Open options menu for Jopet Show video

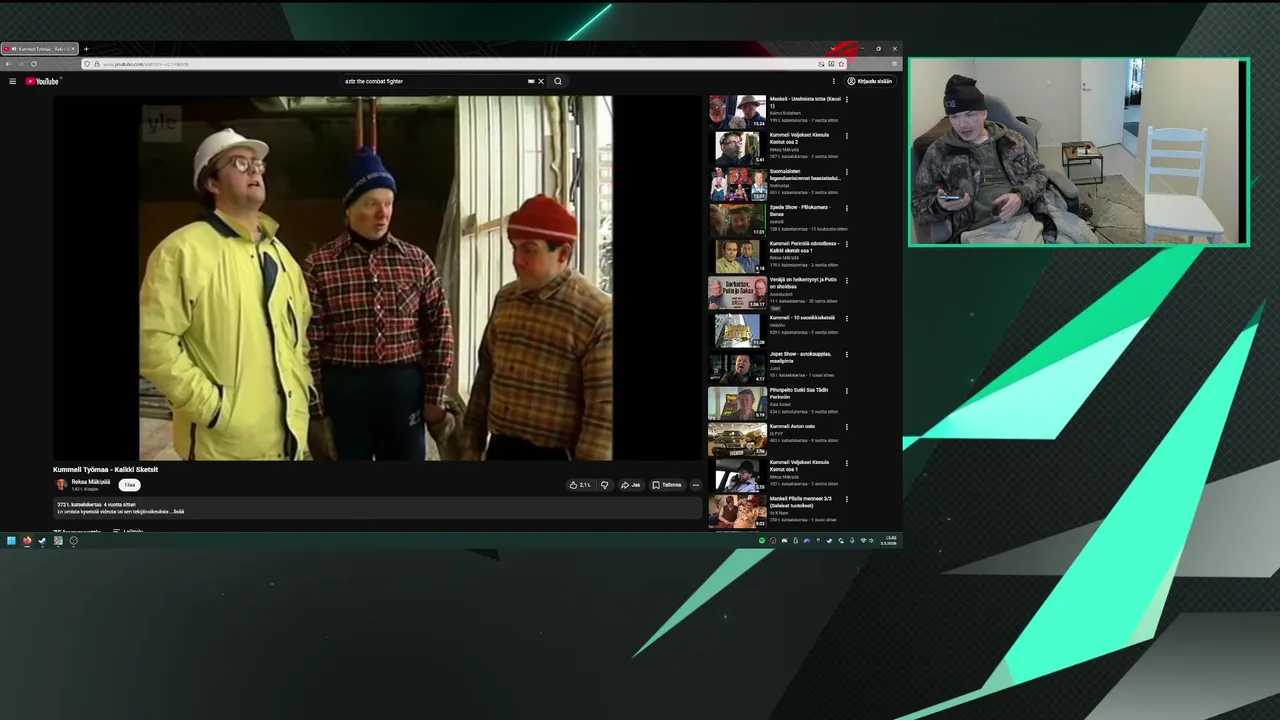pyautogui.click(x=847, y=354)
